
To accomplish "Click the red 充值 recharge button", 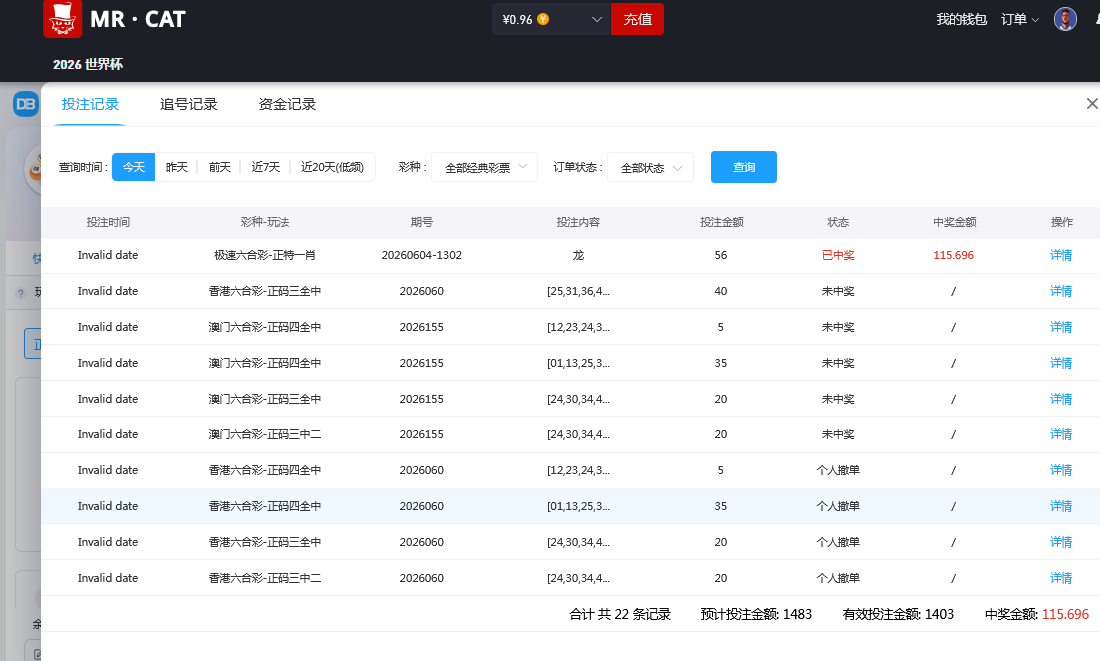I will (637, 19).
